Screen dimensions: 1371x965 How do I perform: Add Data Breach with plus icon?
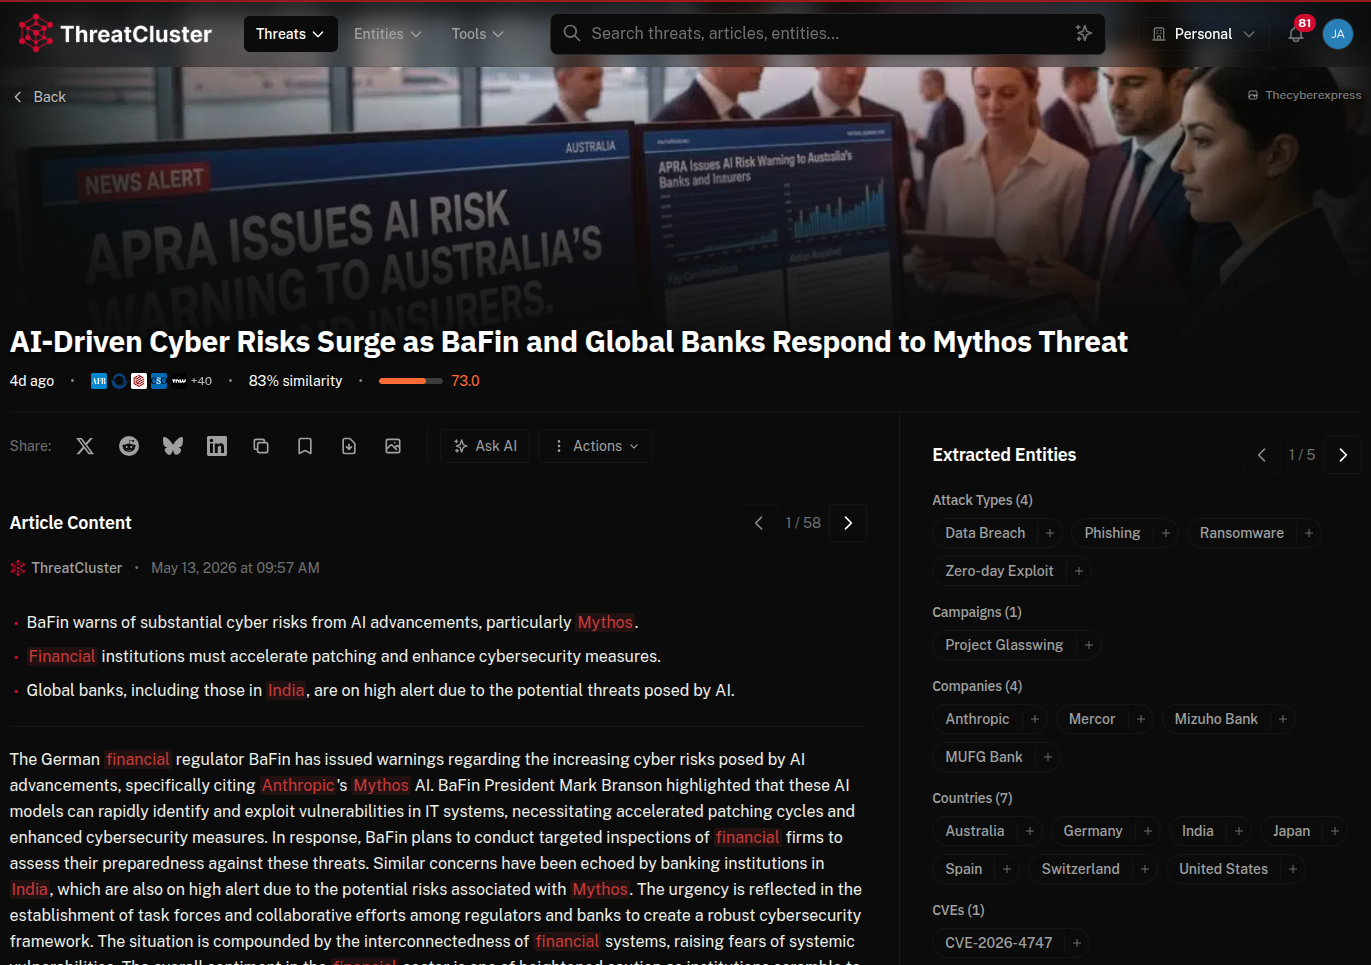click(x=1050, y=533)
